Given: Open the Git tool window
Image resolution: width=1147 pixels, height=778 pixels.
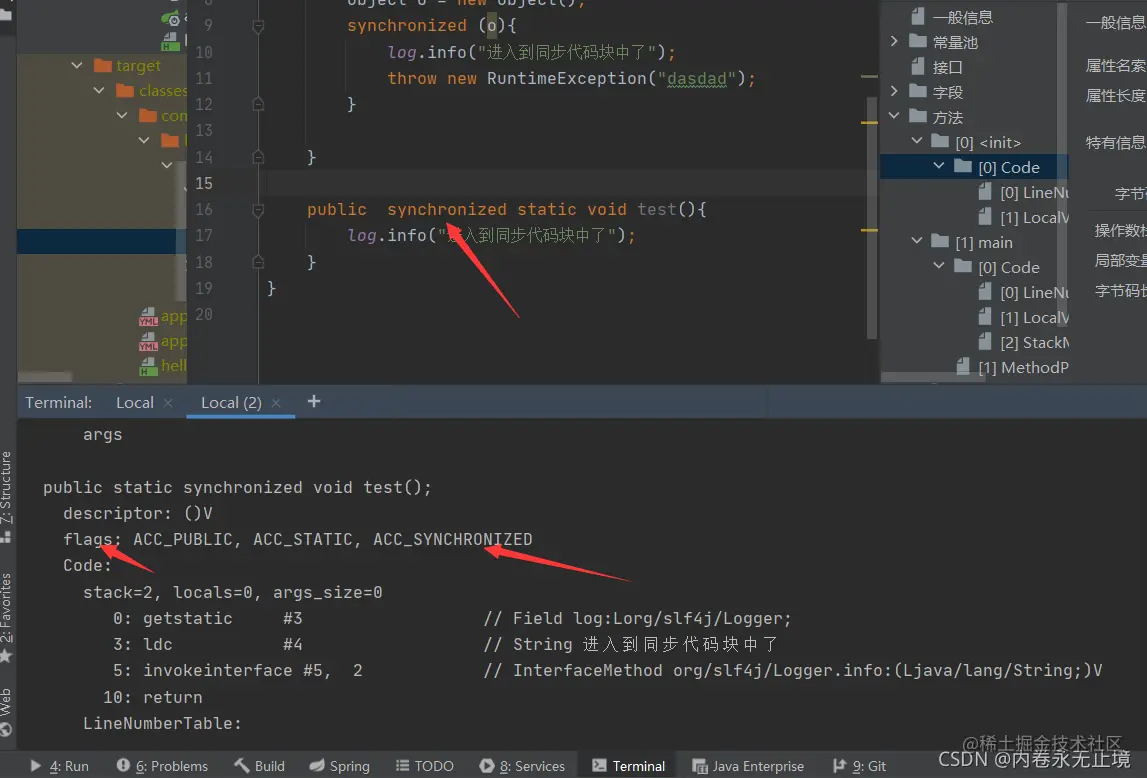Looking at the screenshot, I should click(x=860, y=766).
